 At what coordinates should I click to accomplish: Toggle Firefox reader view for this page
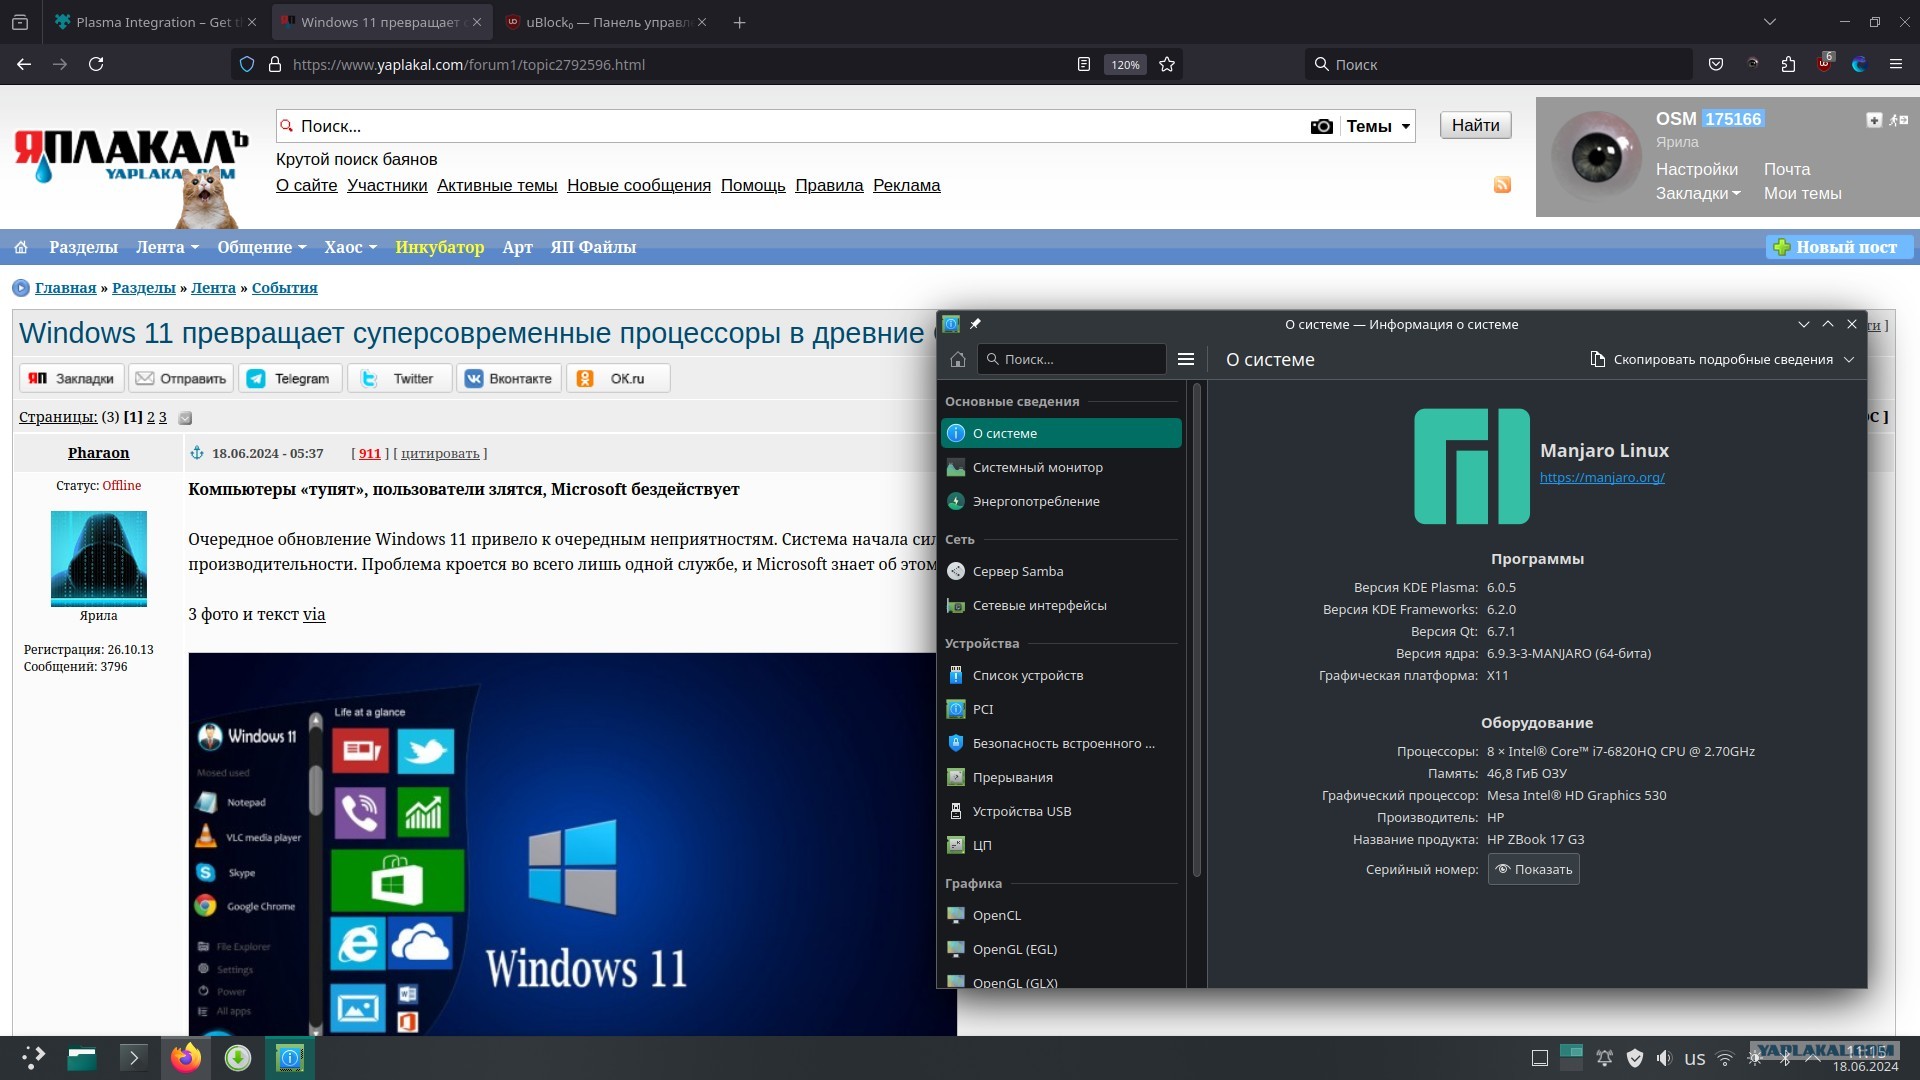click(1083, 64)
